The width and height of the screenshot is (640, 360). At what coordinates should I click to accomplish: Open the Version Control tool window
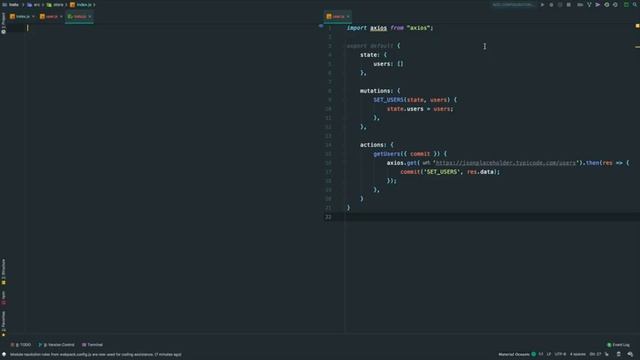(x=56, y=345)
